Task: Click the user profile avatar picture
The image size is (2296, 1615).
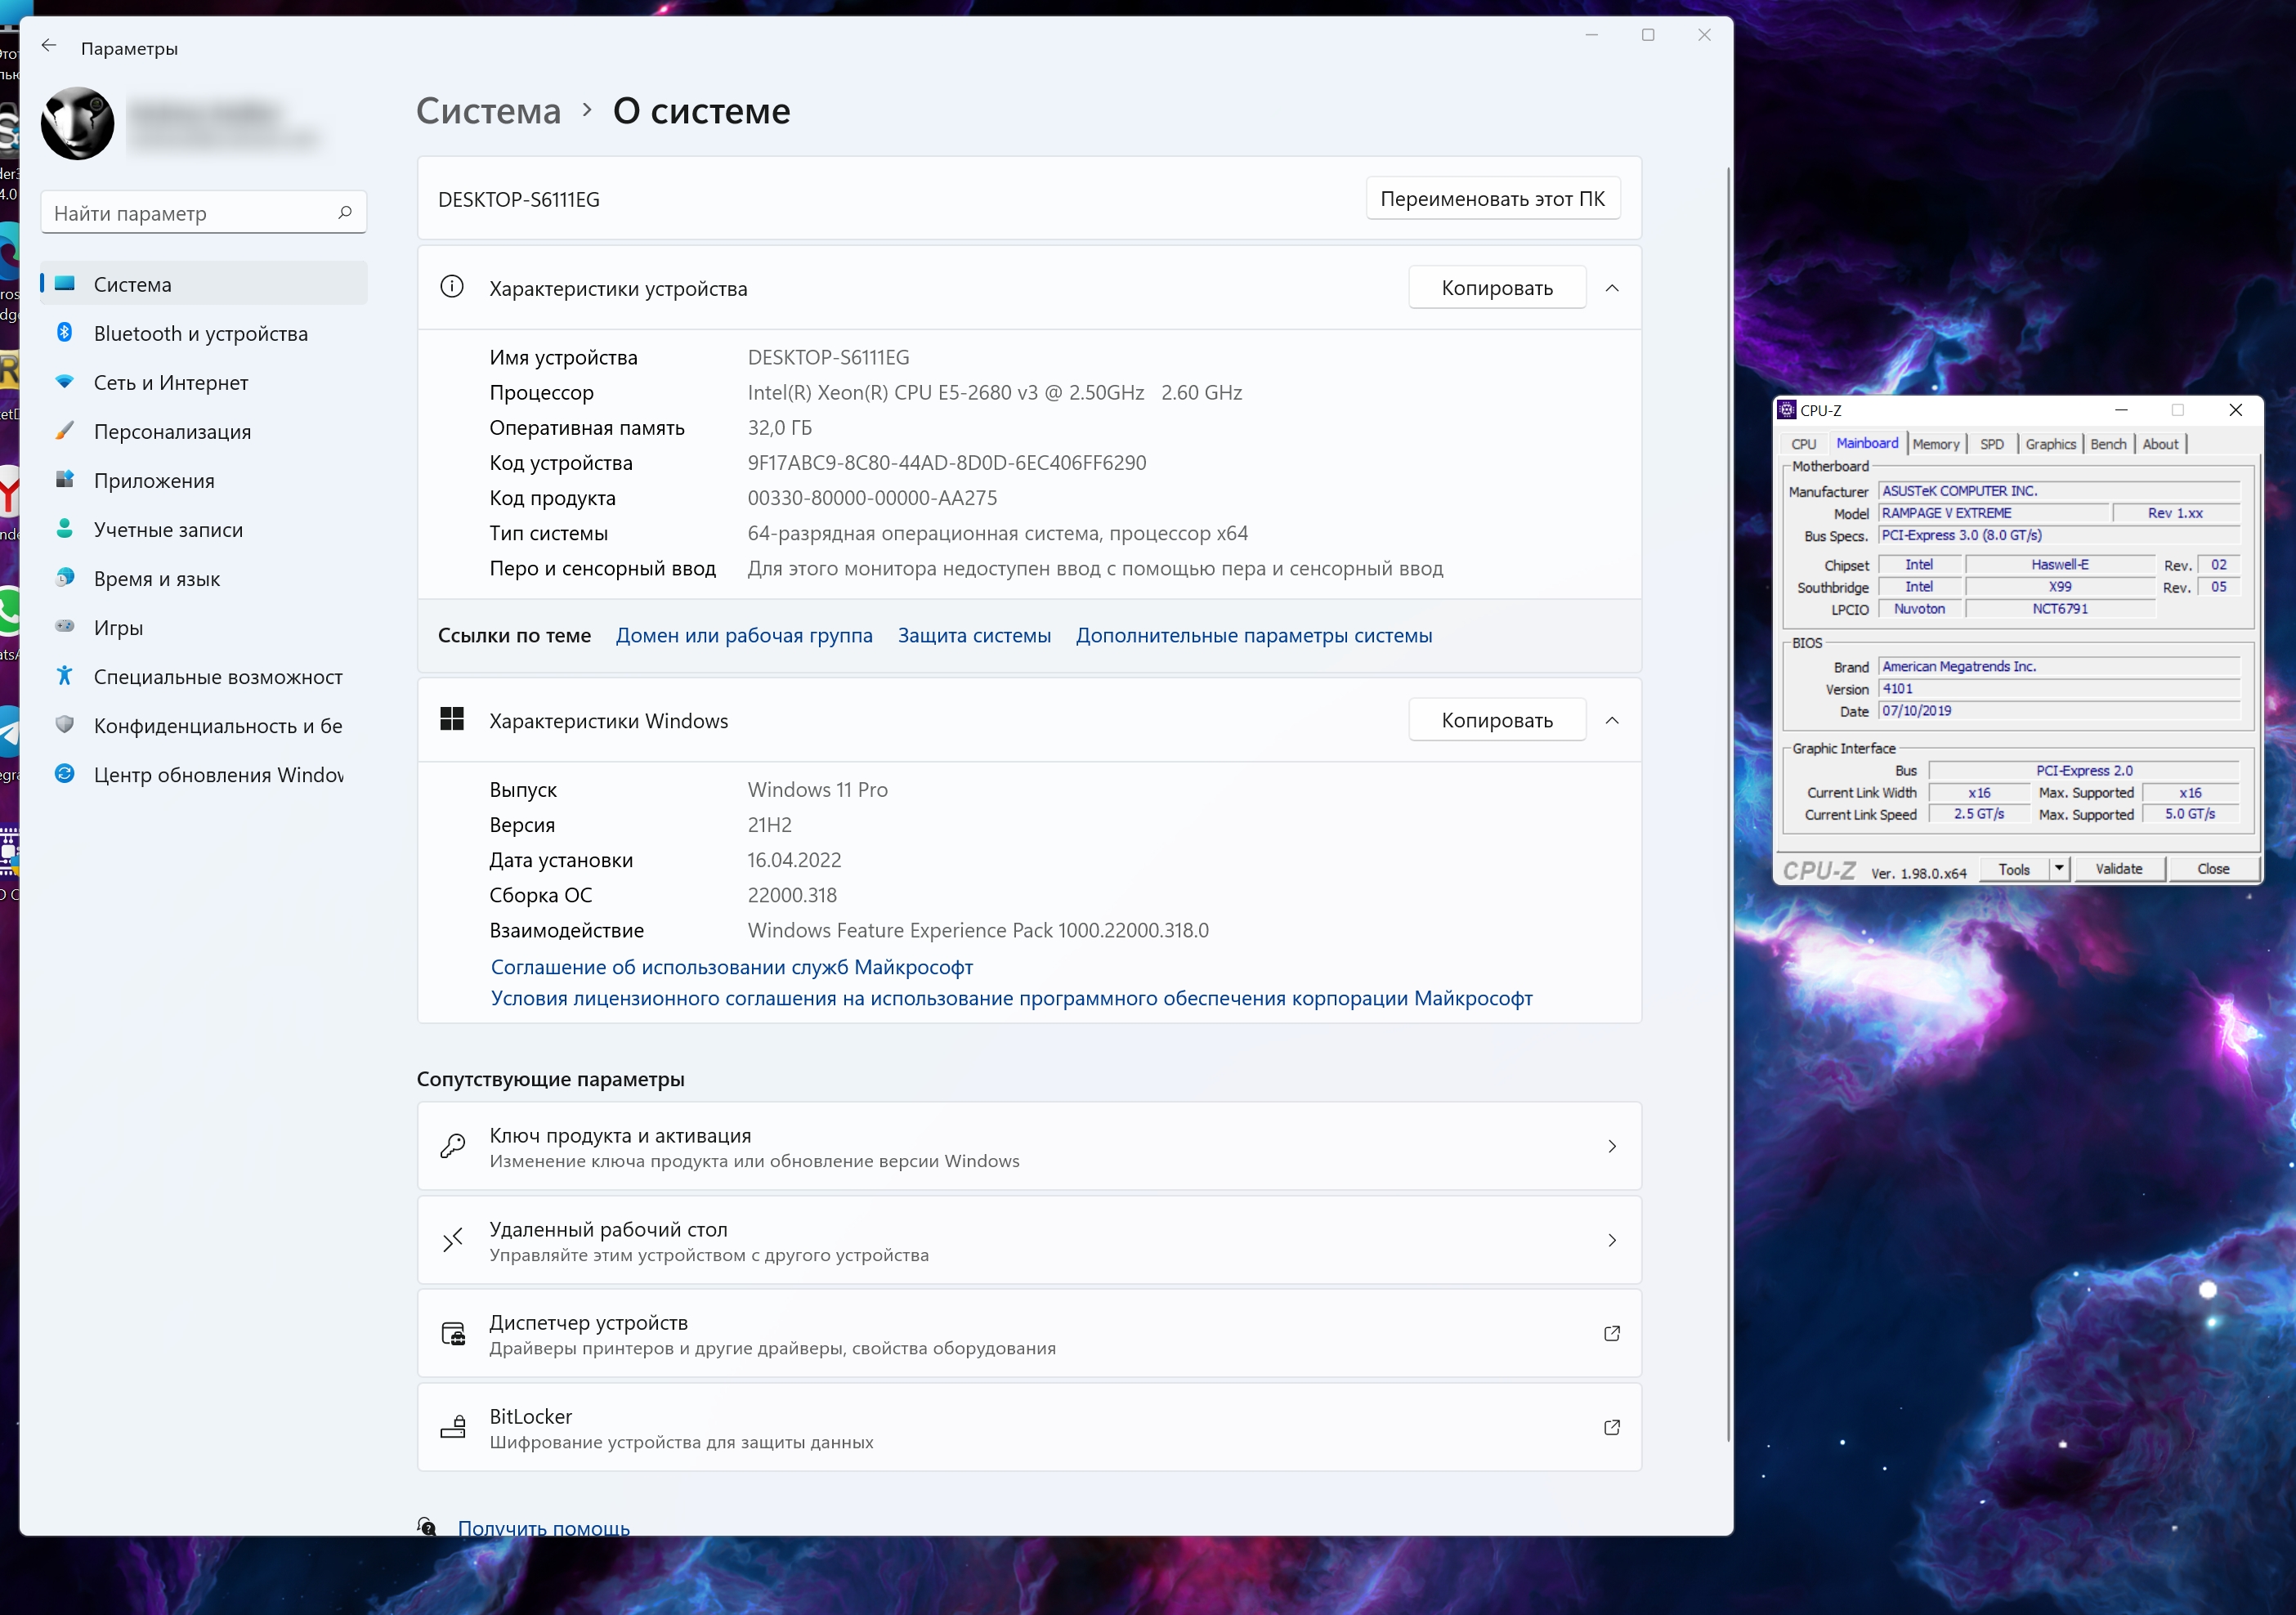Action: [x=78, y=124]
